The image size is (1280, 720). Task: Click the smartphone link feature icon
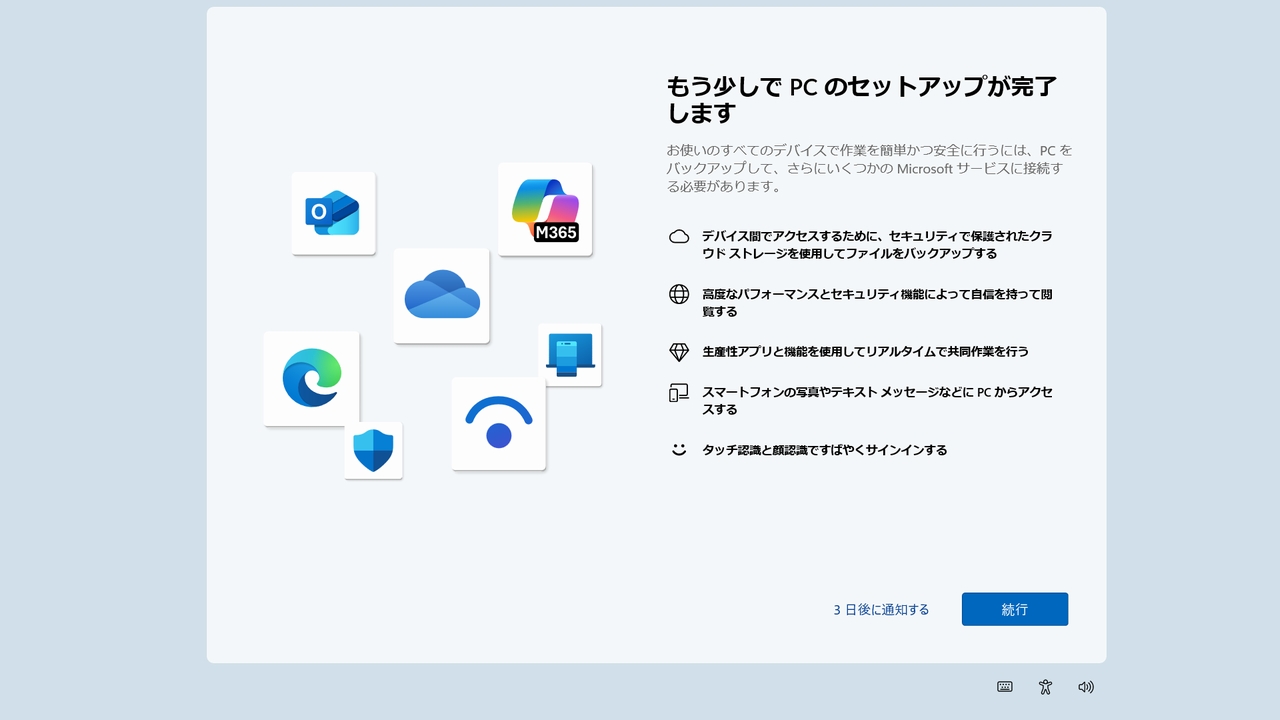click(x=679, y=393)
